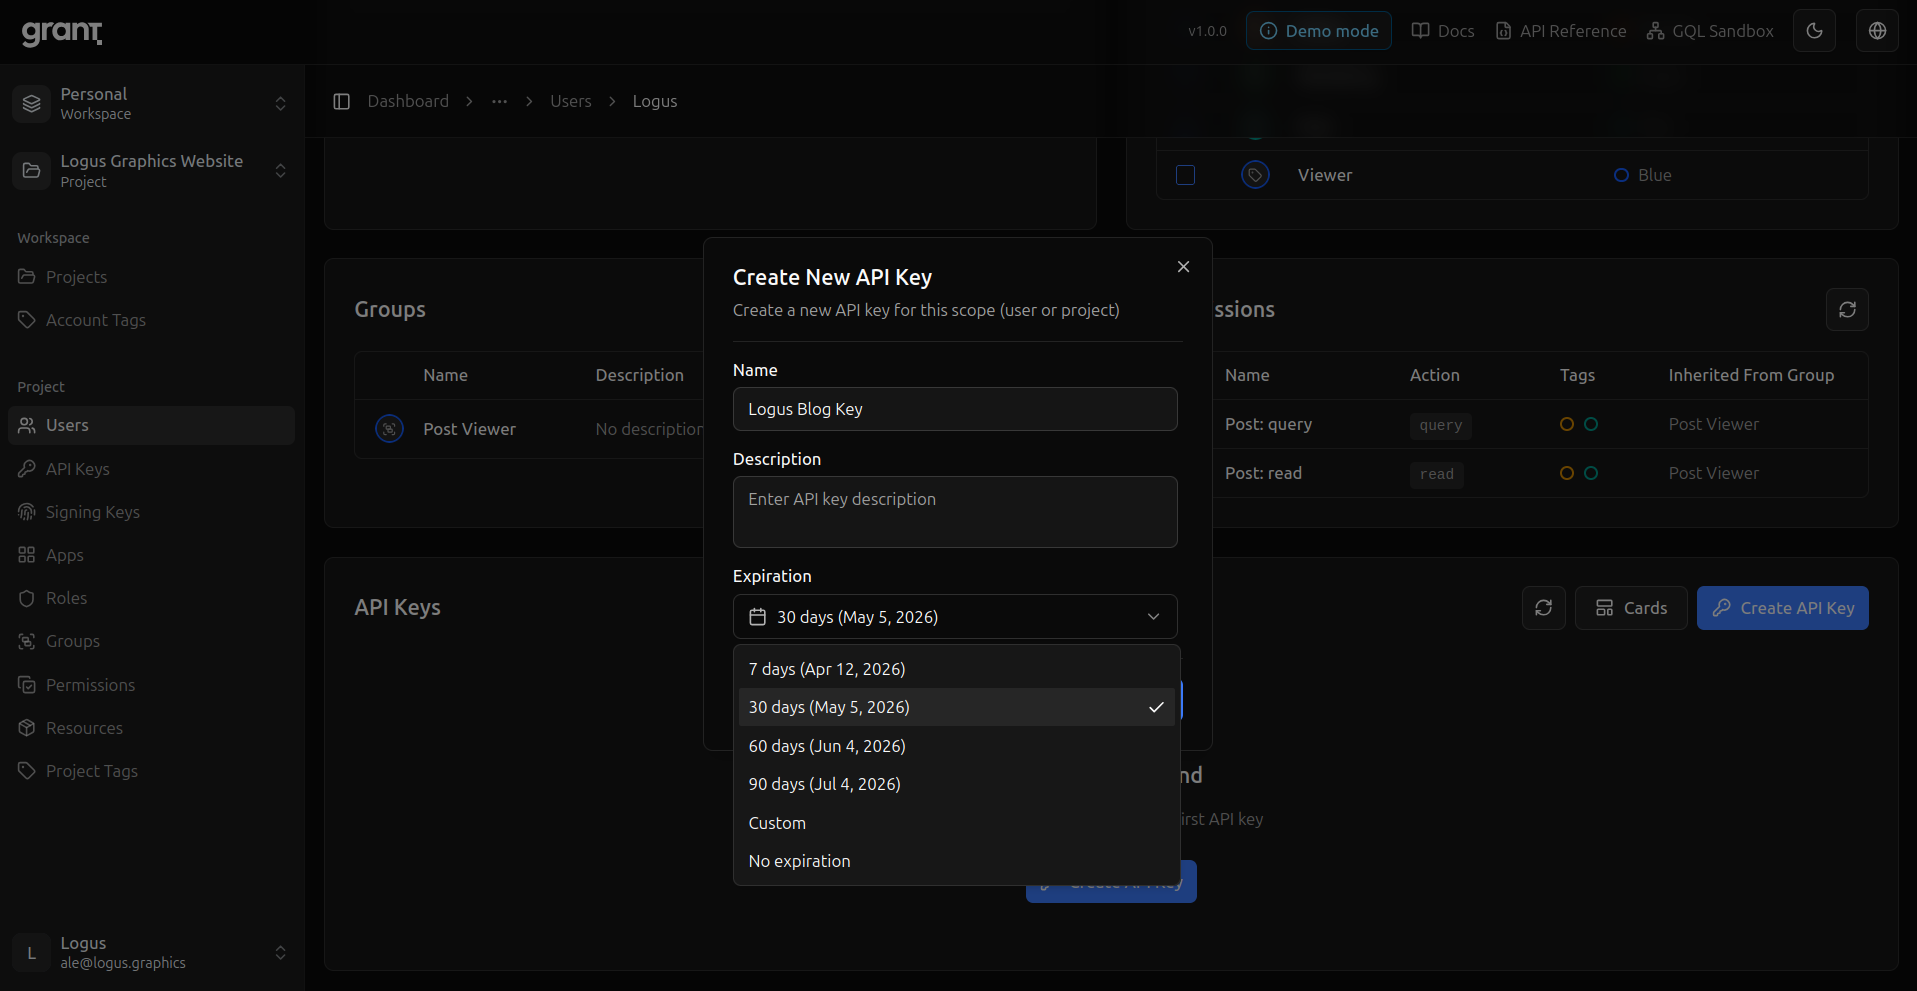Image resolution: width=1917 pixels, height=991 pixels.
Task: Click the query action badge
Action: pos(1440,425)
